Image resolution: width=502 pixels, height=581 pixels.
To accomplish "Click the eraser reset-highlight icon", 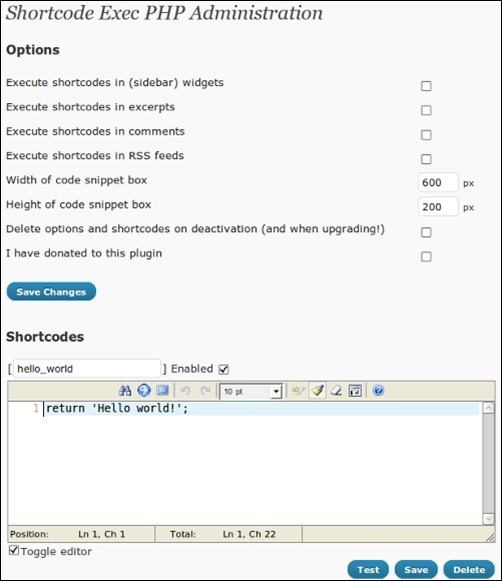I will coord(336,391).
